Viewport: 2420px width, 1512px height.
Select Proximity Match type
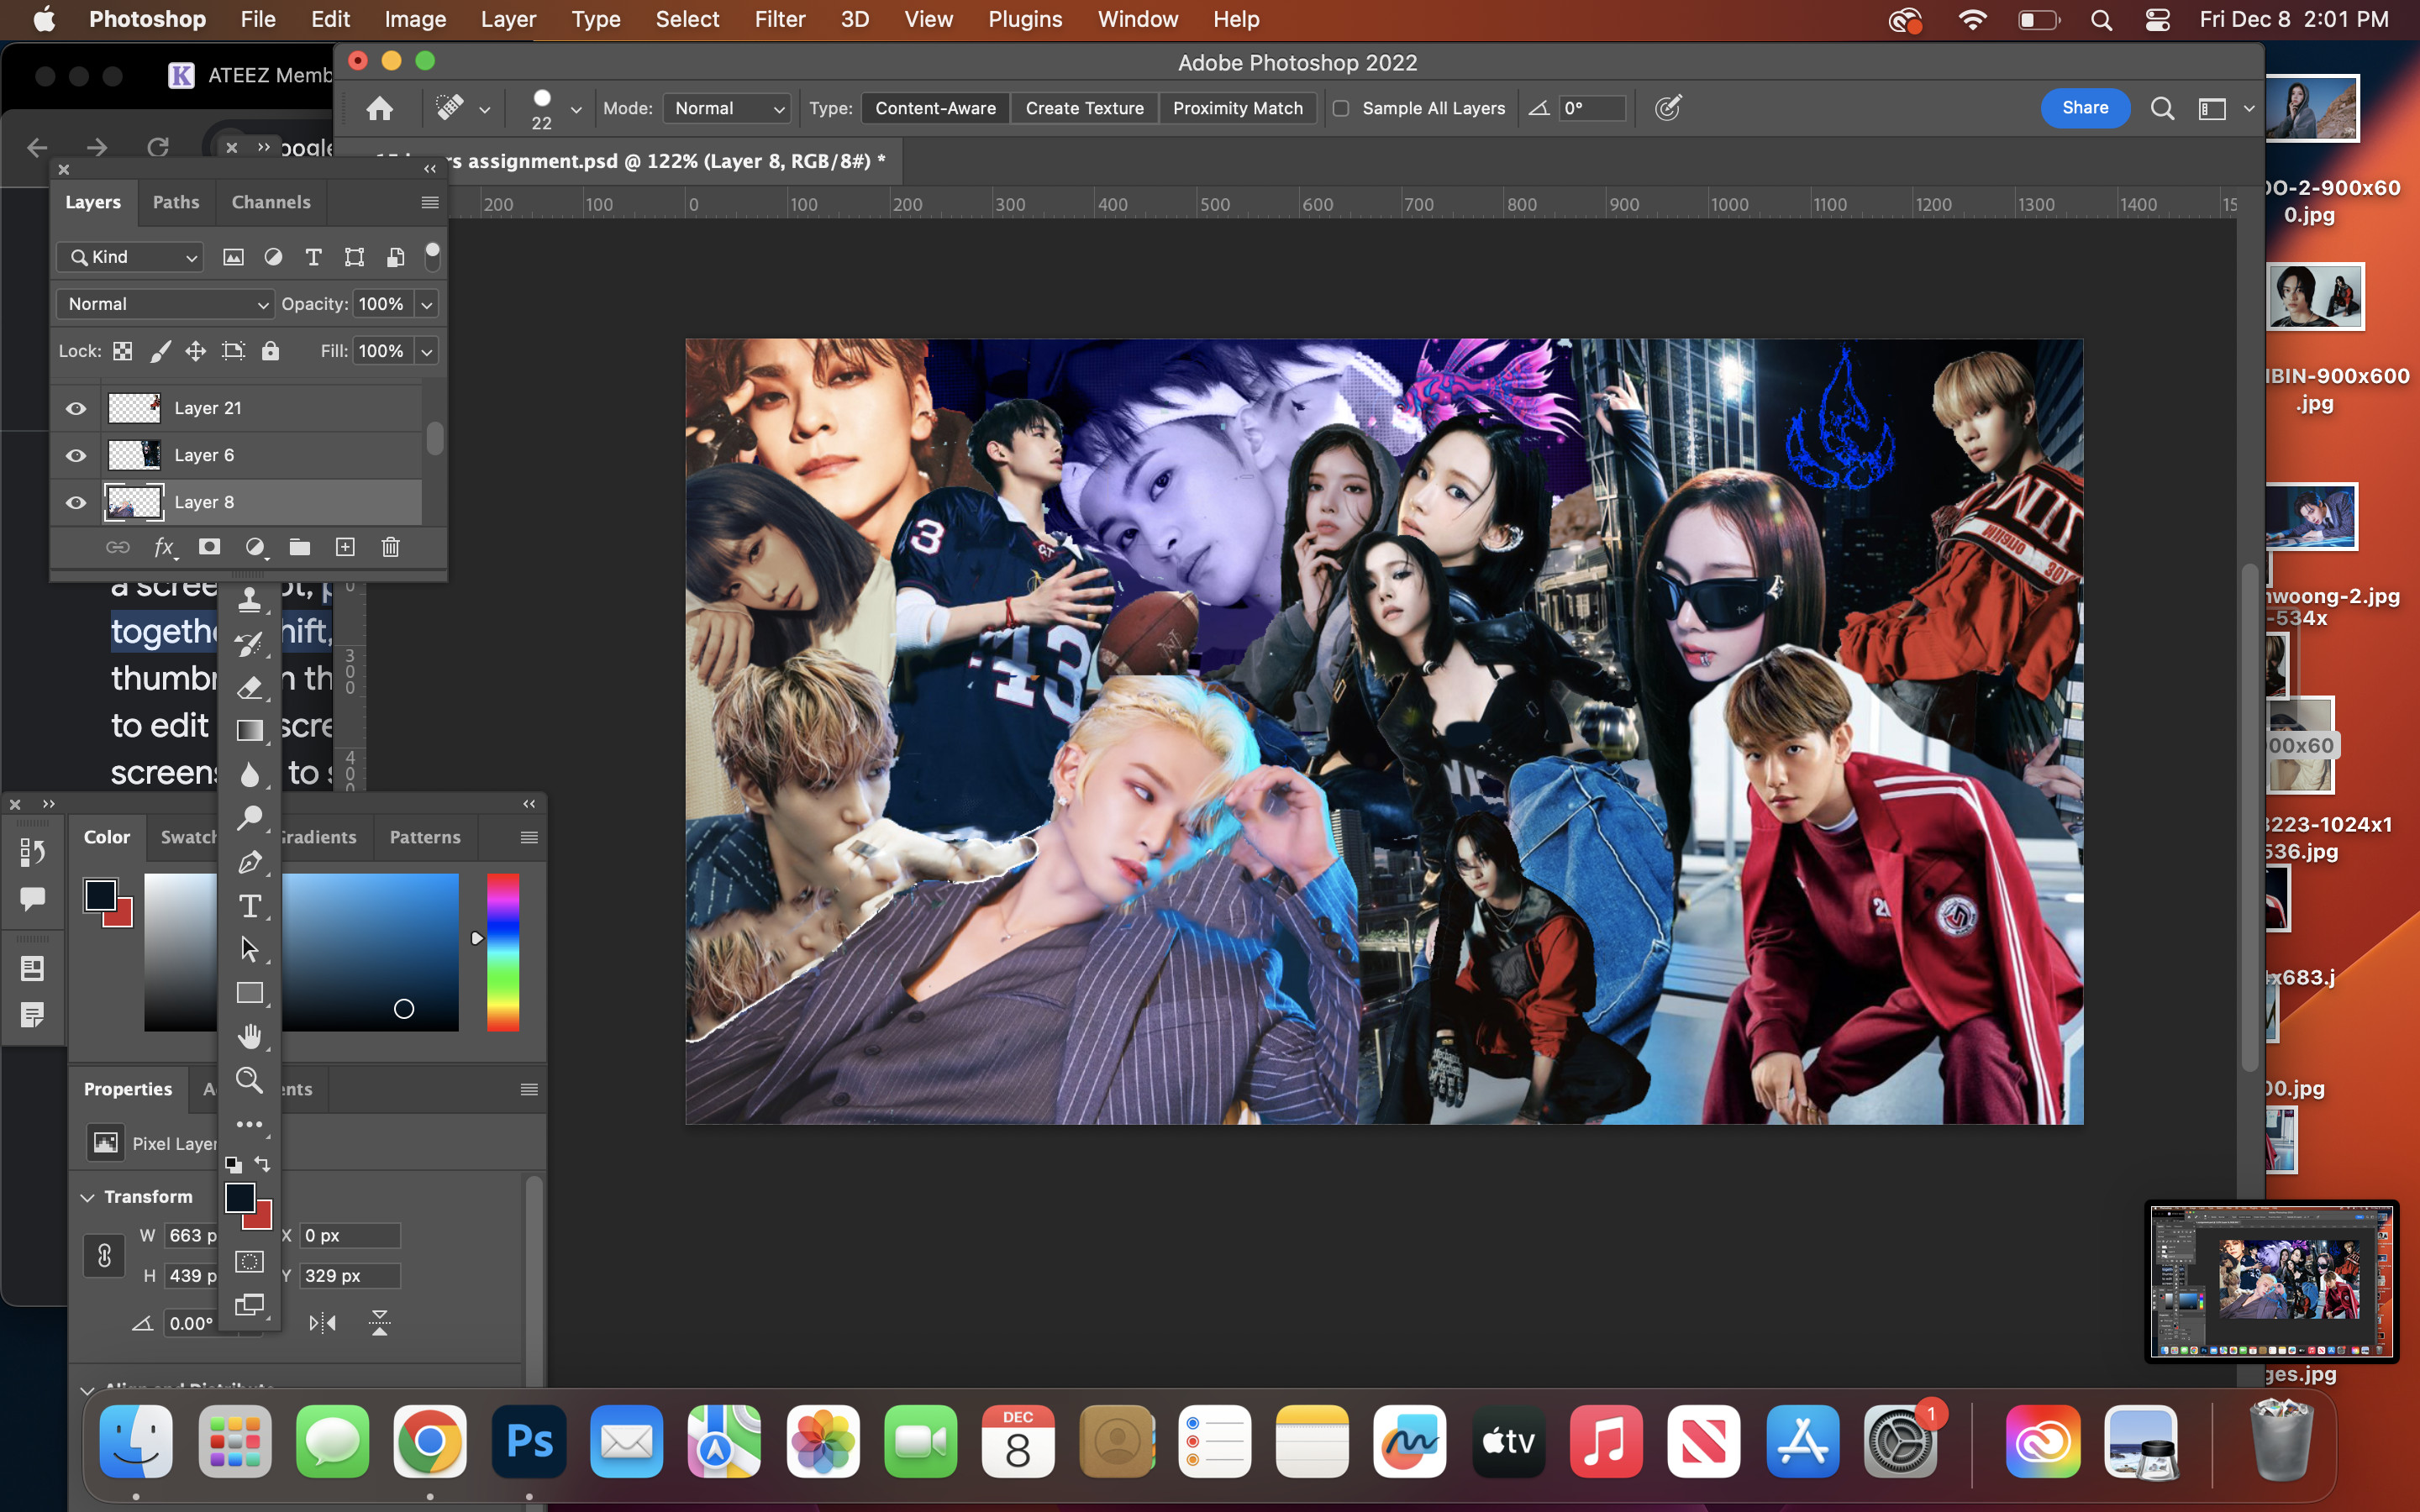(1237, 108)
